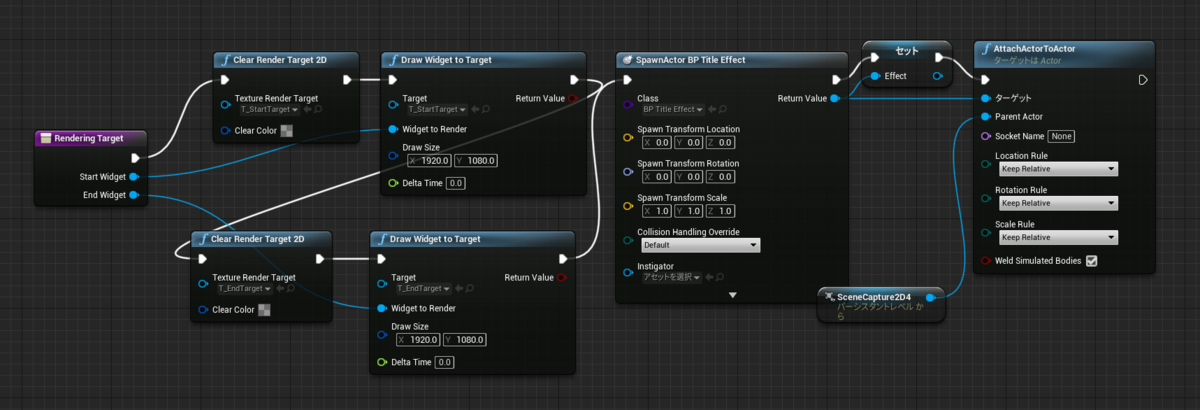Click the upper Clear Color swatch

coord(286,131)
